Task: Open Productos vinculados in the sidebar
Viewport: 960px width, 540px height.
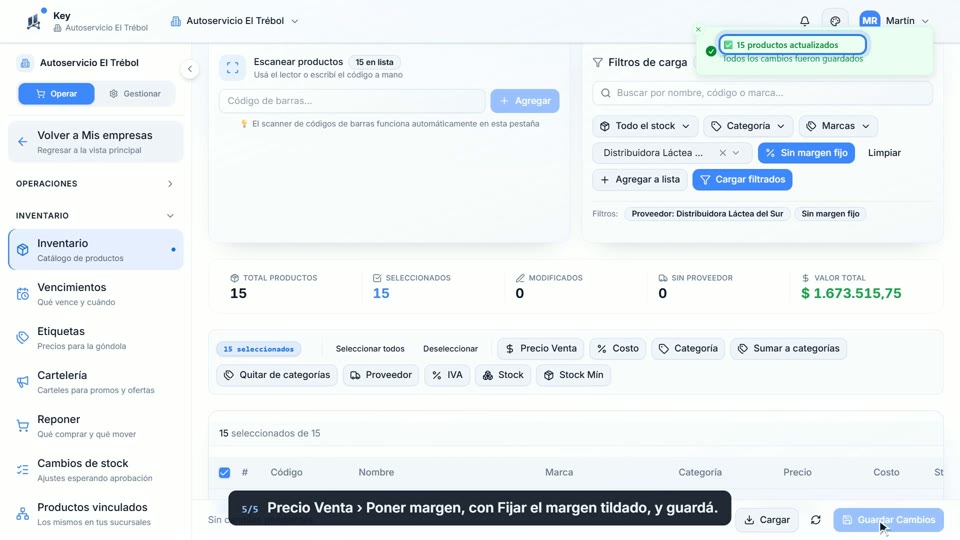Action: click(96, 514)
